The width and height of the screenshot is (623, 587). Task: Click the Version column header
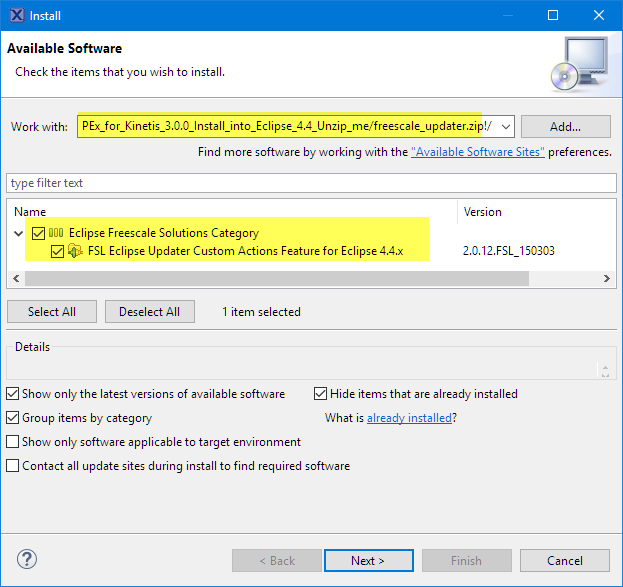click(482, 212)
